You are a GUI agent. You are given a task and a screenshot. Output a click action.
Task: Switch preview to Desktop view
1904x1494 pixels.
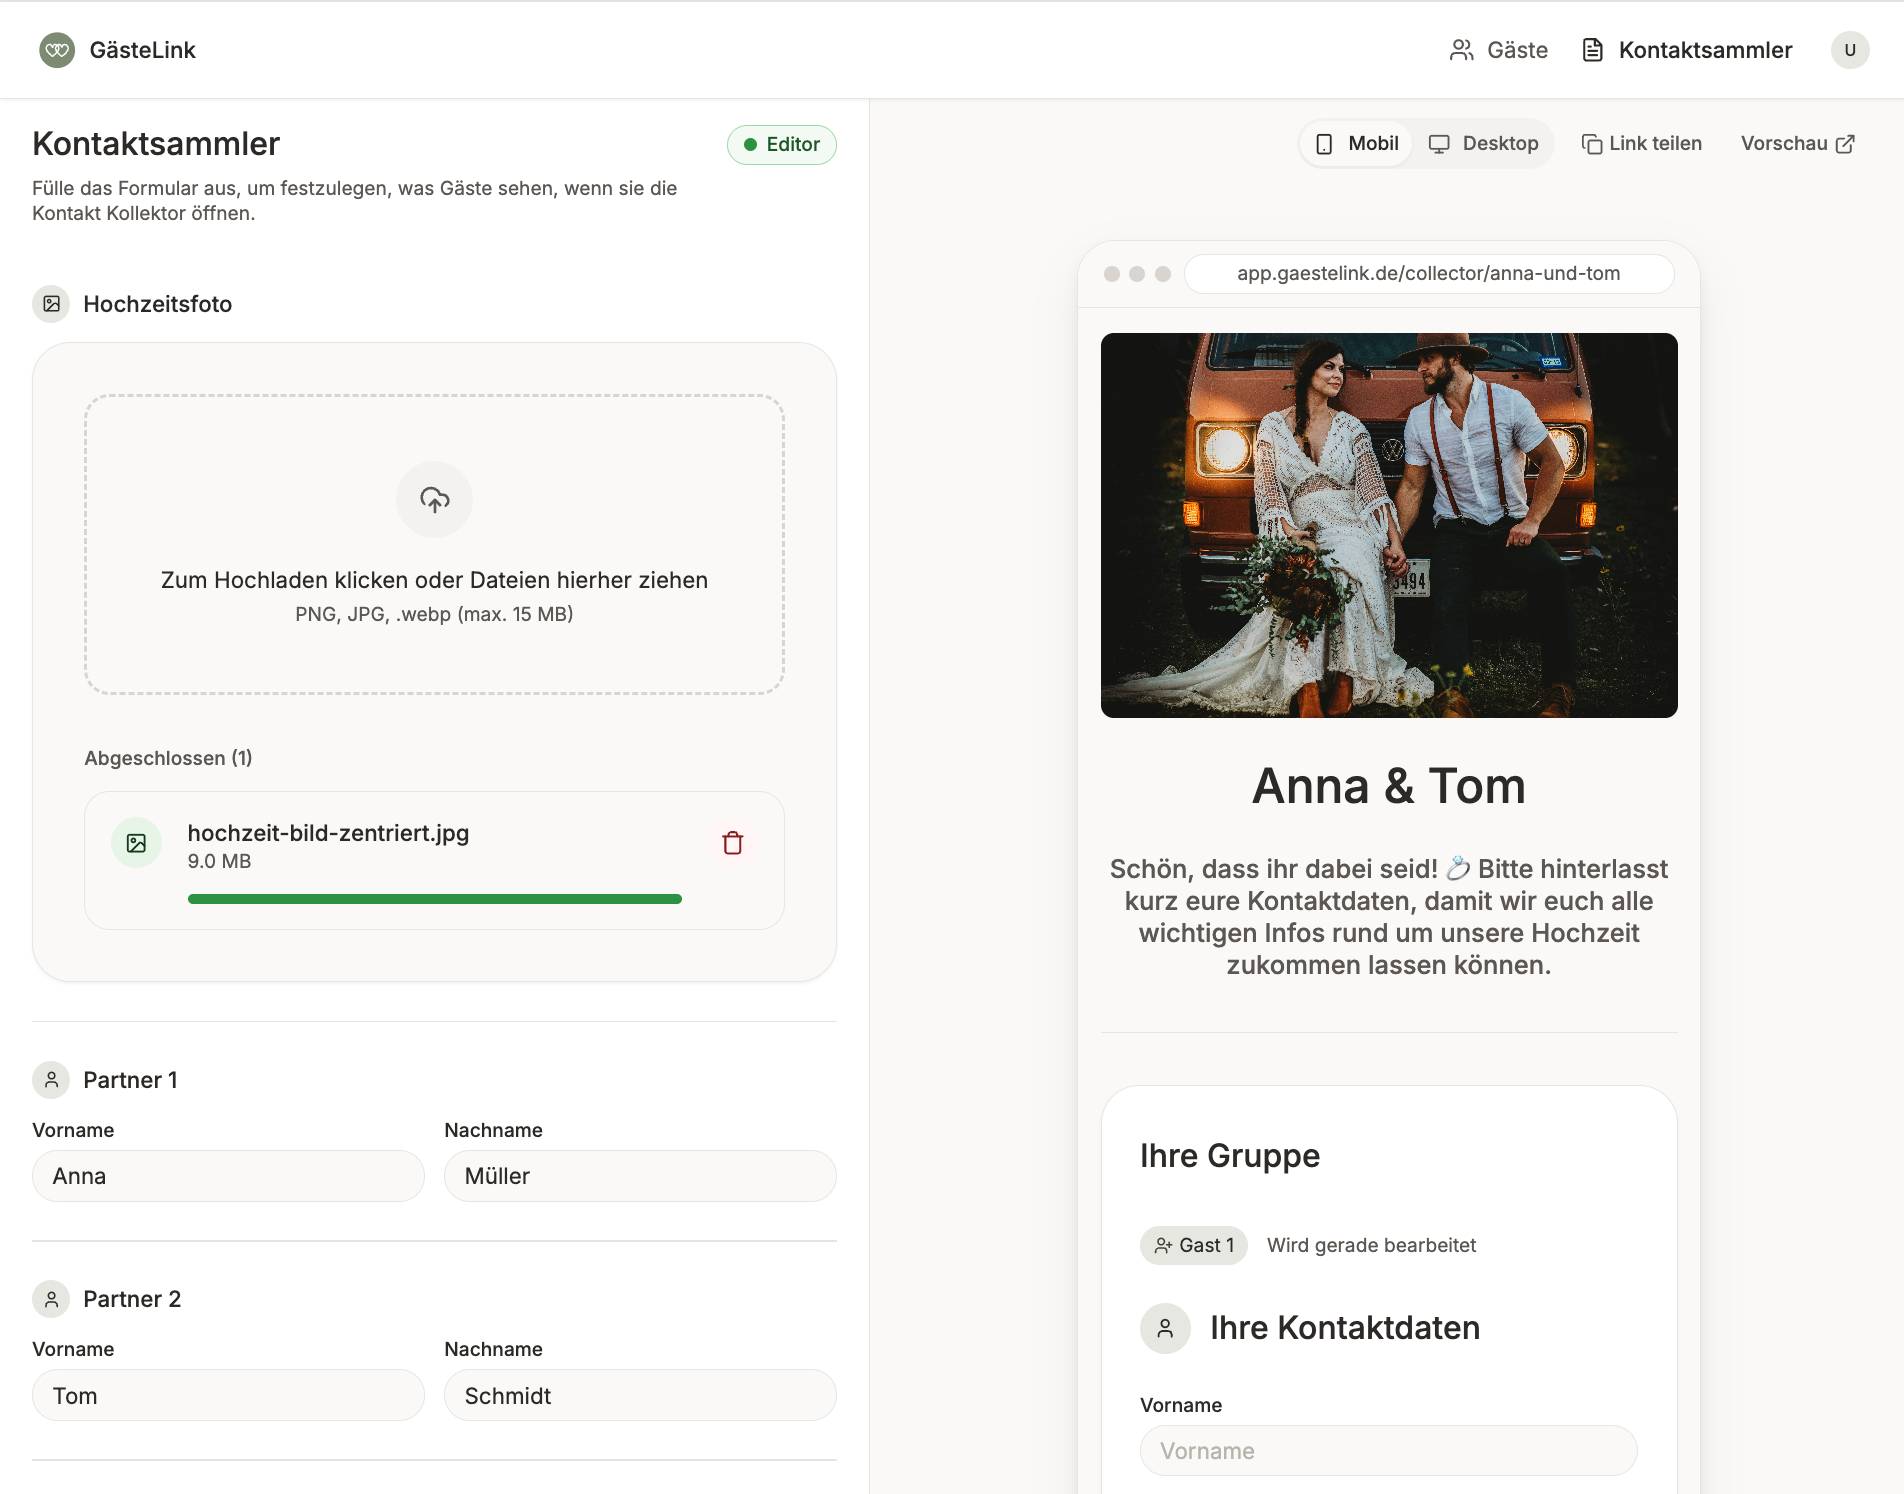pos(1483,144)
